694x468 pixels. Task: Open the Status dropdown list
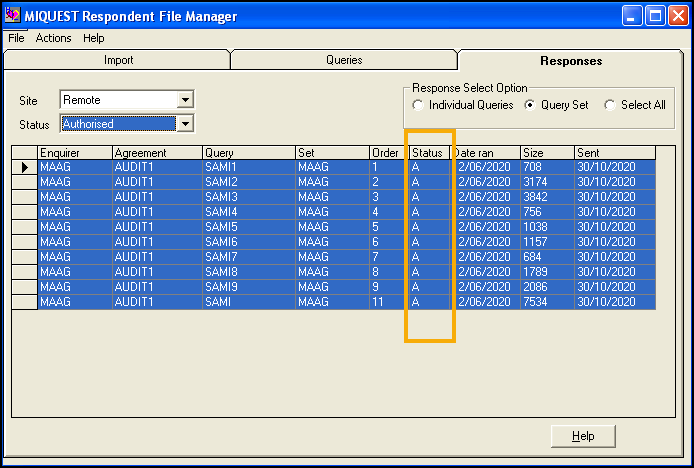coord(184,124)
